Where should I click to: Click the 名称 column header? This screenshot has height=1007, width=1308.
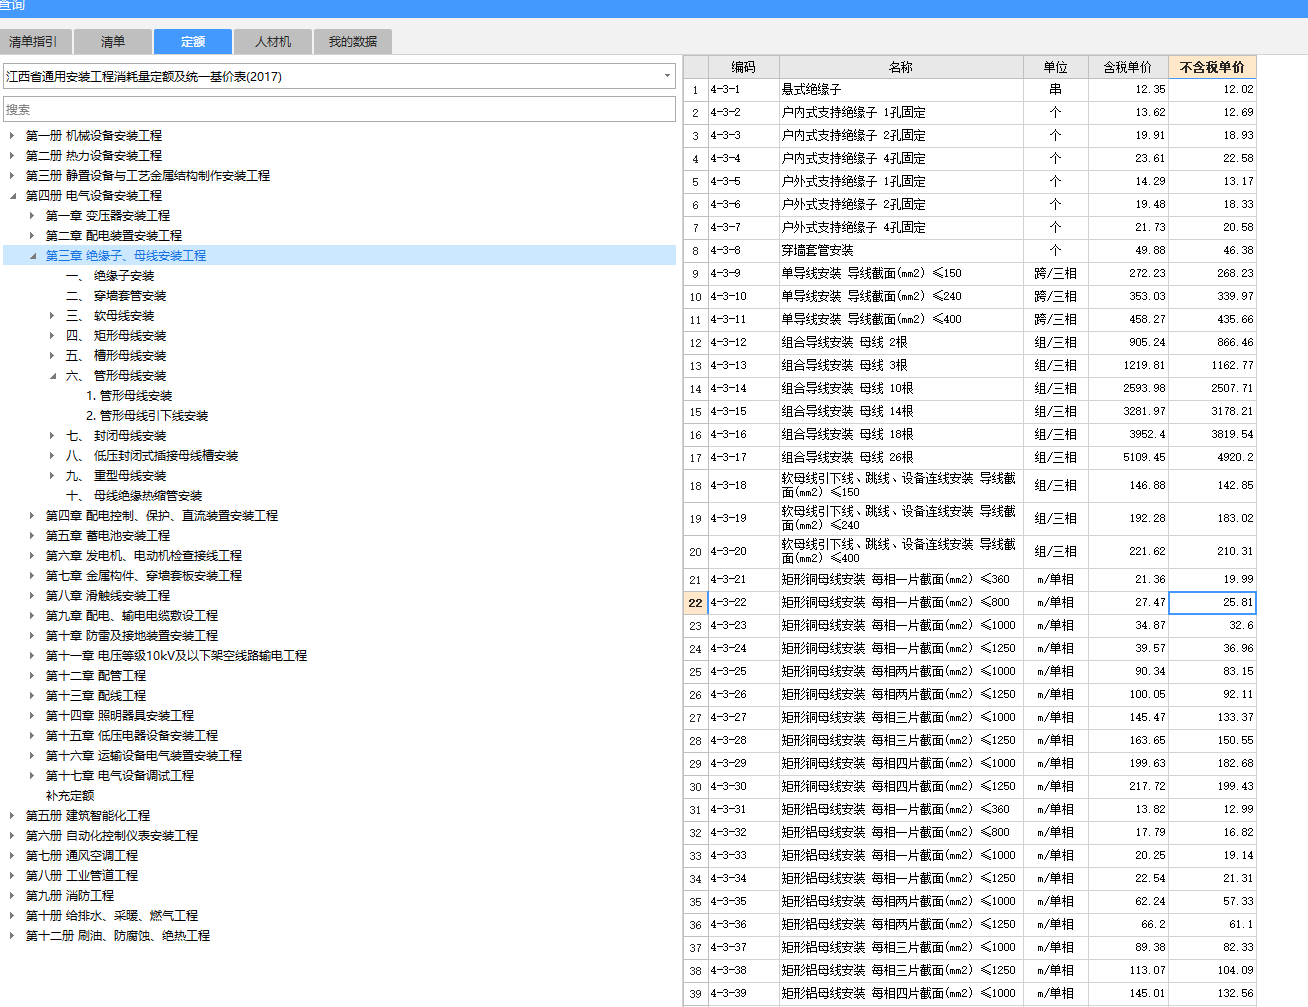[x=901, y=67]
